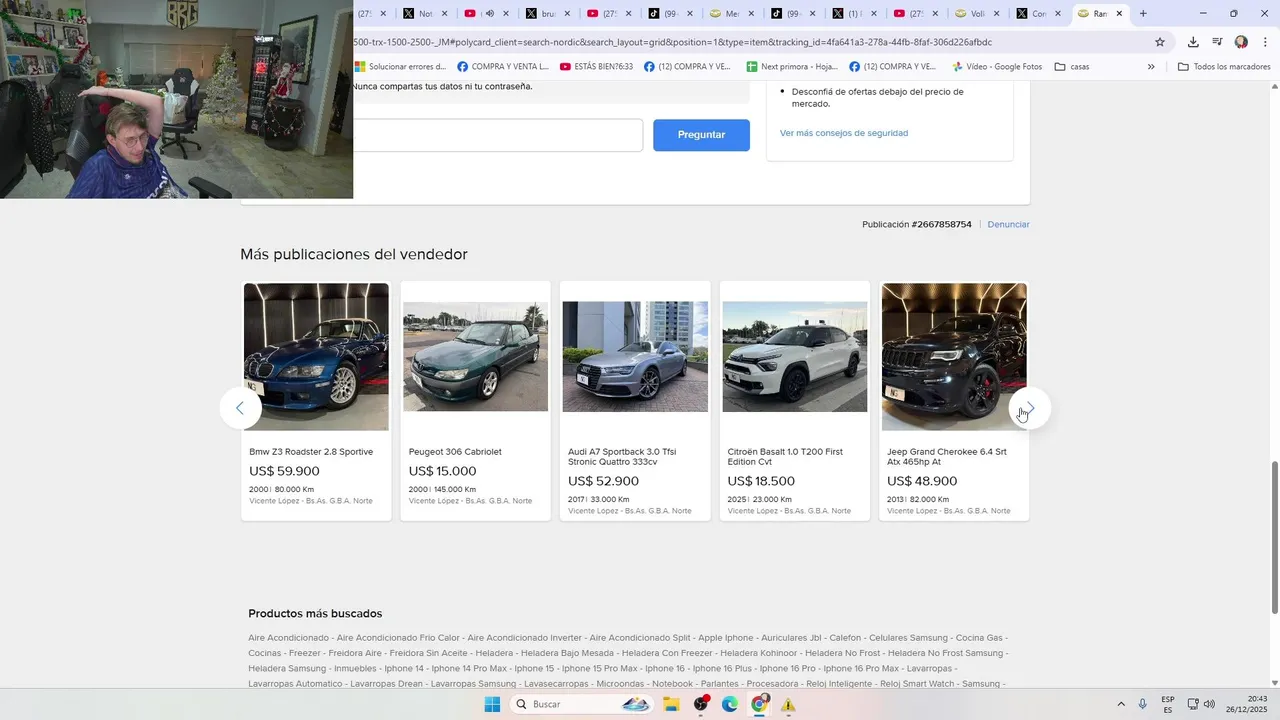Open the Windows Start menu
1280x720 pixels.
[x=492, y=704]
